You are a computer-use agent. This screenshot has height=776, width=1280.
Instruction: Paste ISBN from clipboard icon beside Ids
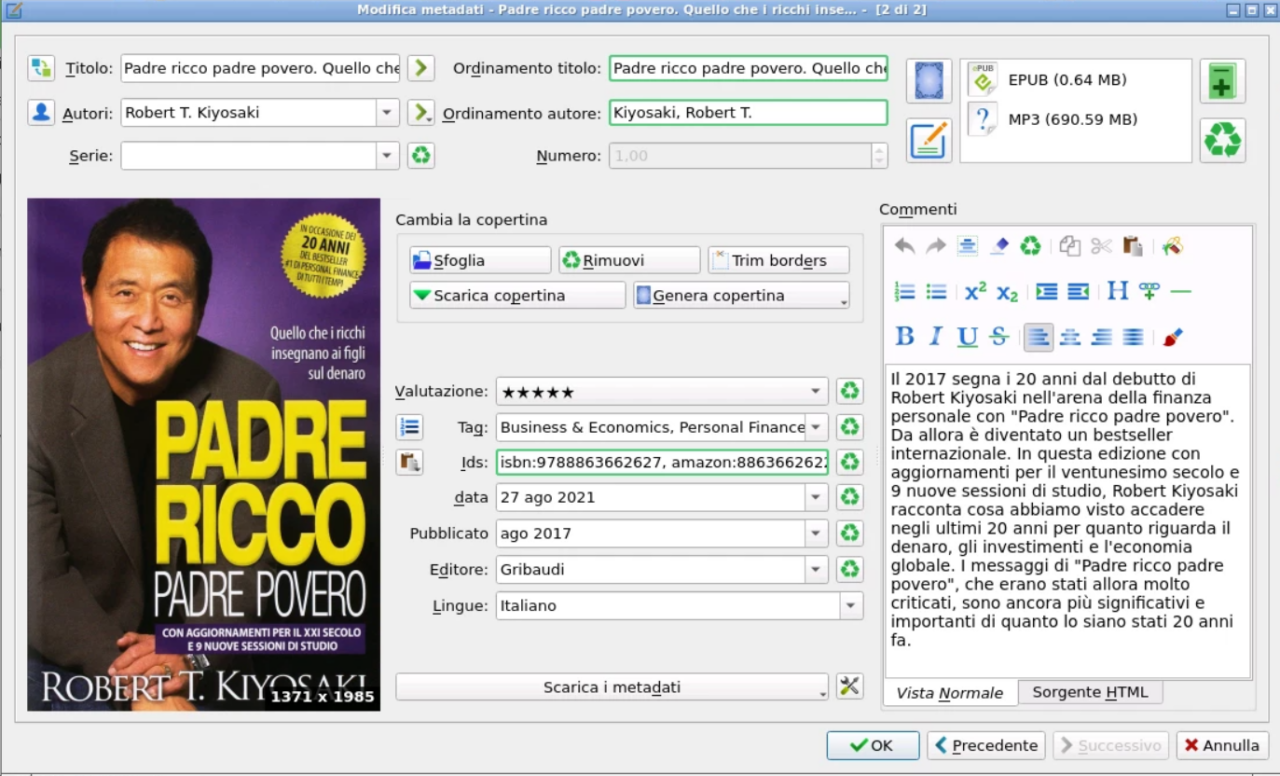pos(409,462)
